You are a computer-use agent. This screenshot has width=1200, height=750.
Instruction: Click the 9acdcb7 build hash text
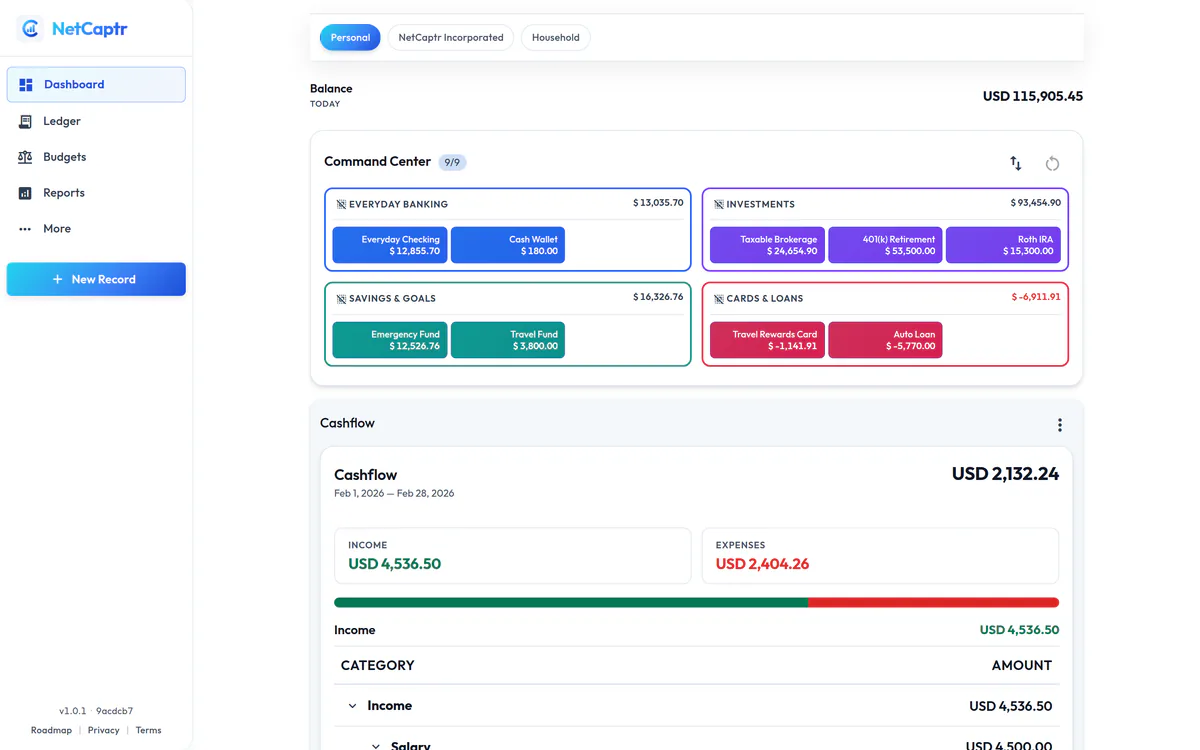(x=114, y=711)
